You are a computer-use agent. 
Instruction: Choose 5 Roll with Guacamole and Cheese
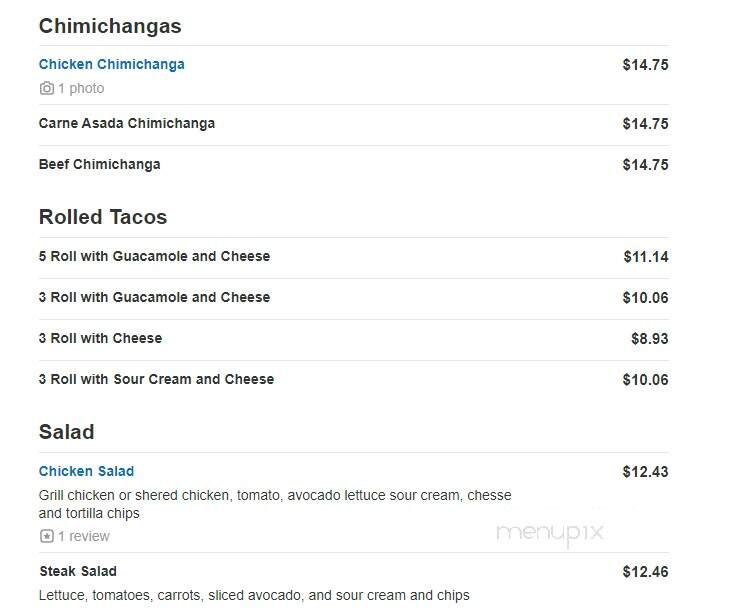154,256
